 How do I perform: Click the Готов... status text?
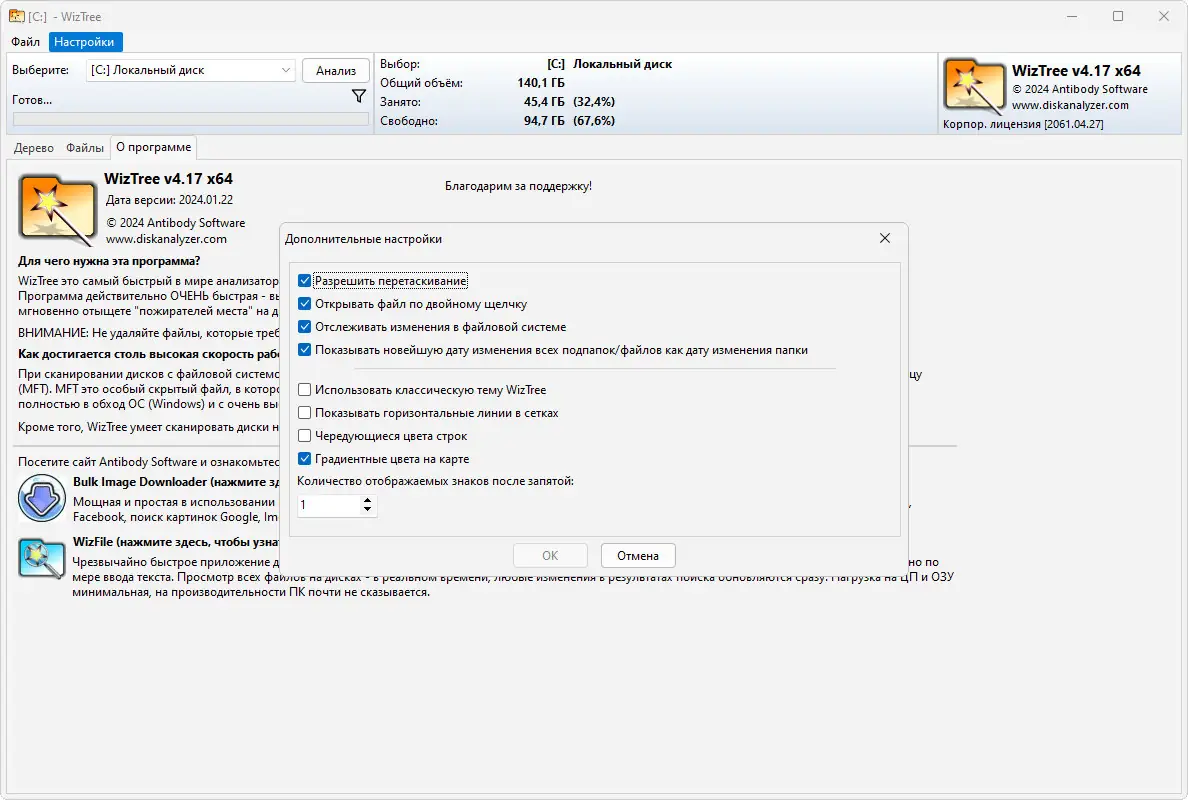(32, 99)
